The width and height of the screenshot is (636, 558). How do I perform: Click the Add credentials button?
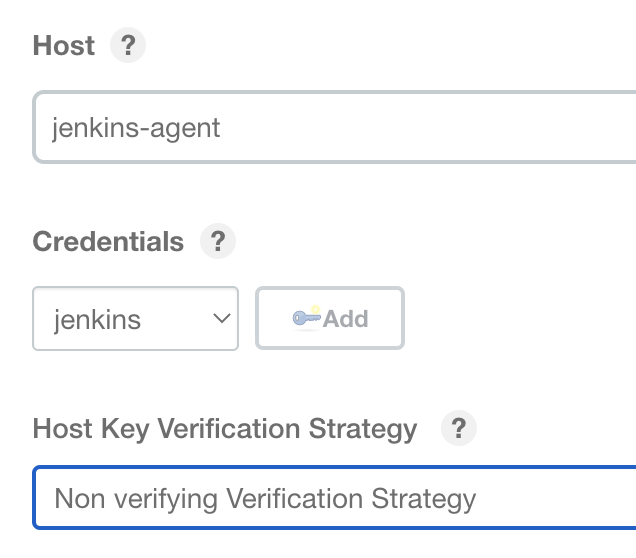(x=330, y=319)
